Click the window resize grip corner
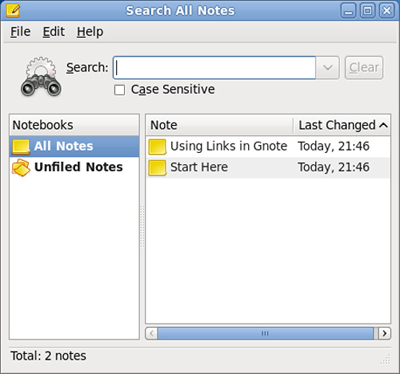 pos(386,360)
